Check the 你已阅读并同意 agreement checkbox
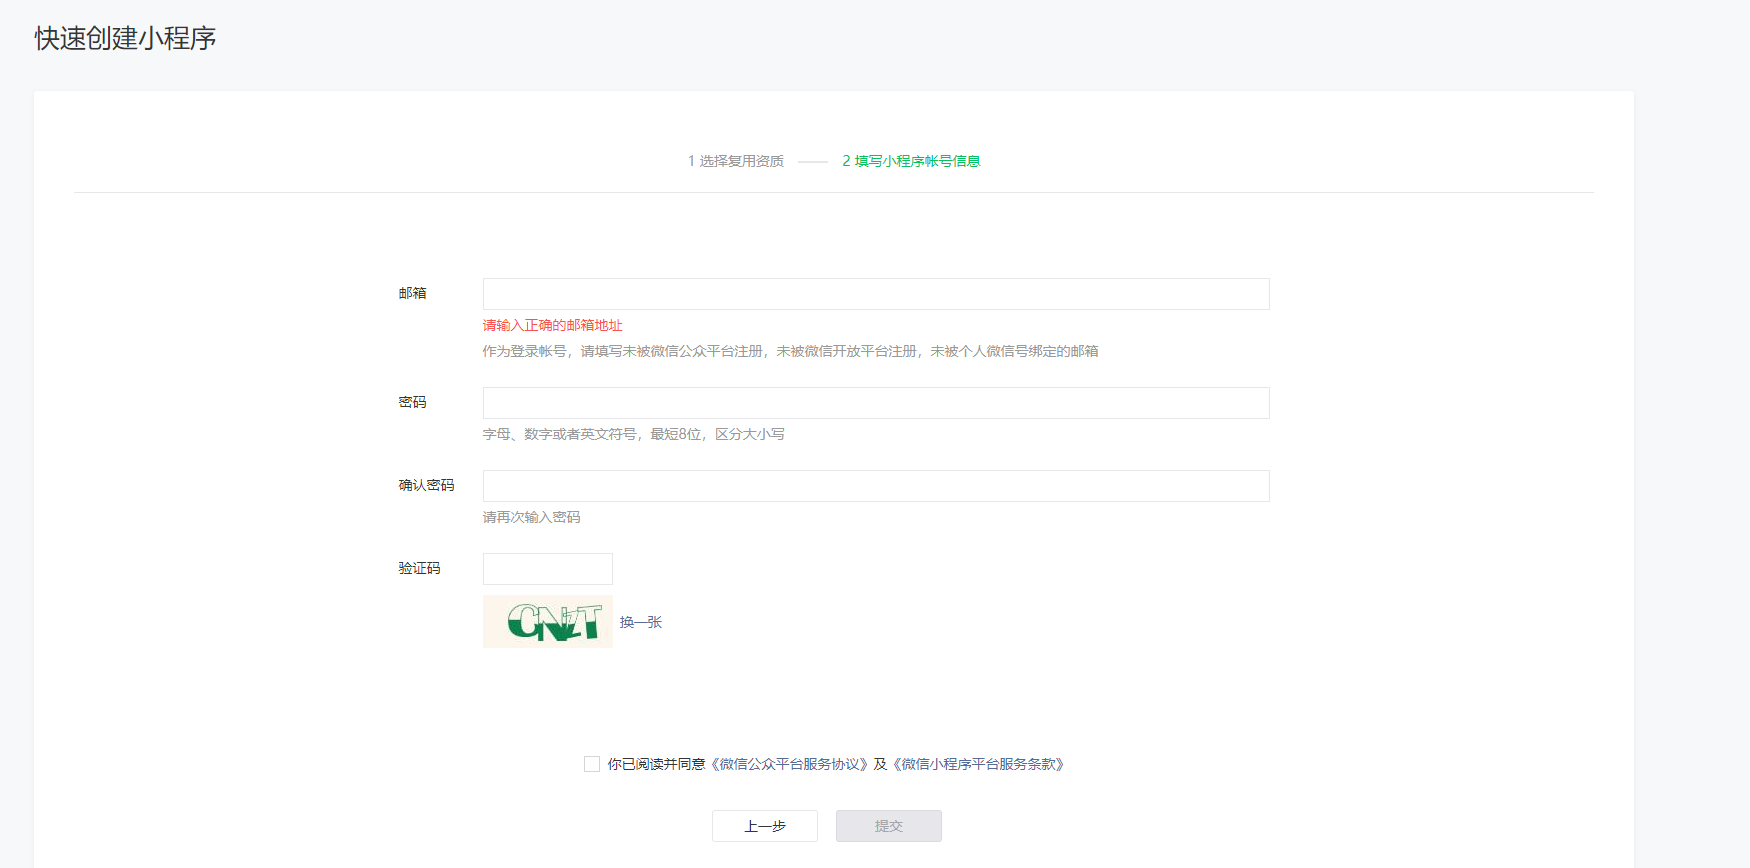Viewport: 1750px width, 868px height. coord(592,764)
